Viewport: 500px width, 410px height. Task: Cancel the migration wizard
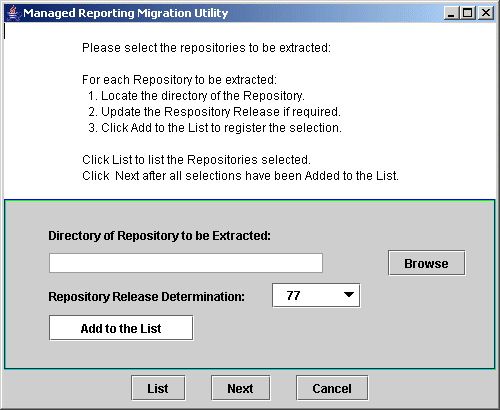332,388
